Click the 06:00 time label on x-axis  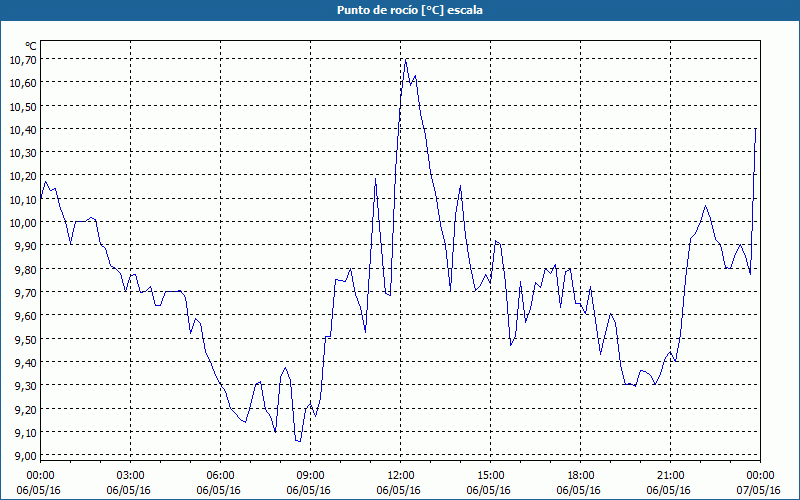[x=220, y=476]
